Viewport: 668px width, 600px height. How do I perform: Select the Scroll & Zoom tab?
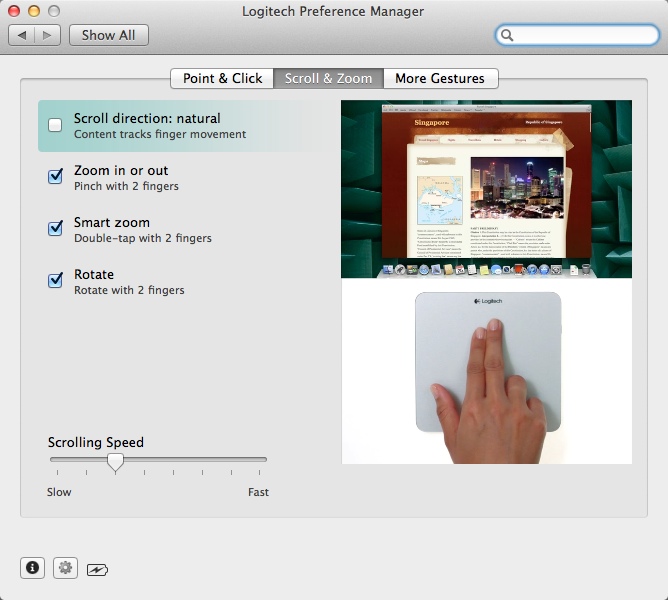tap(328, 78)
